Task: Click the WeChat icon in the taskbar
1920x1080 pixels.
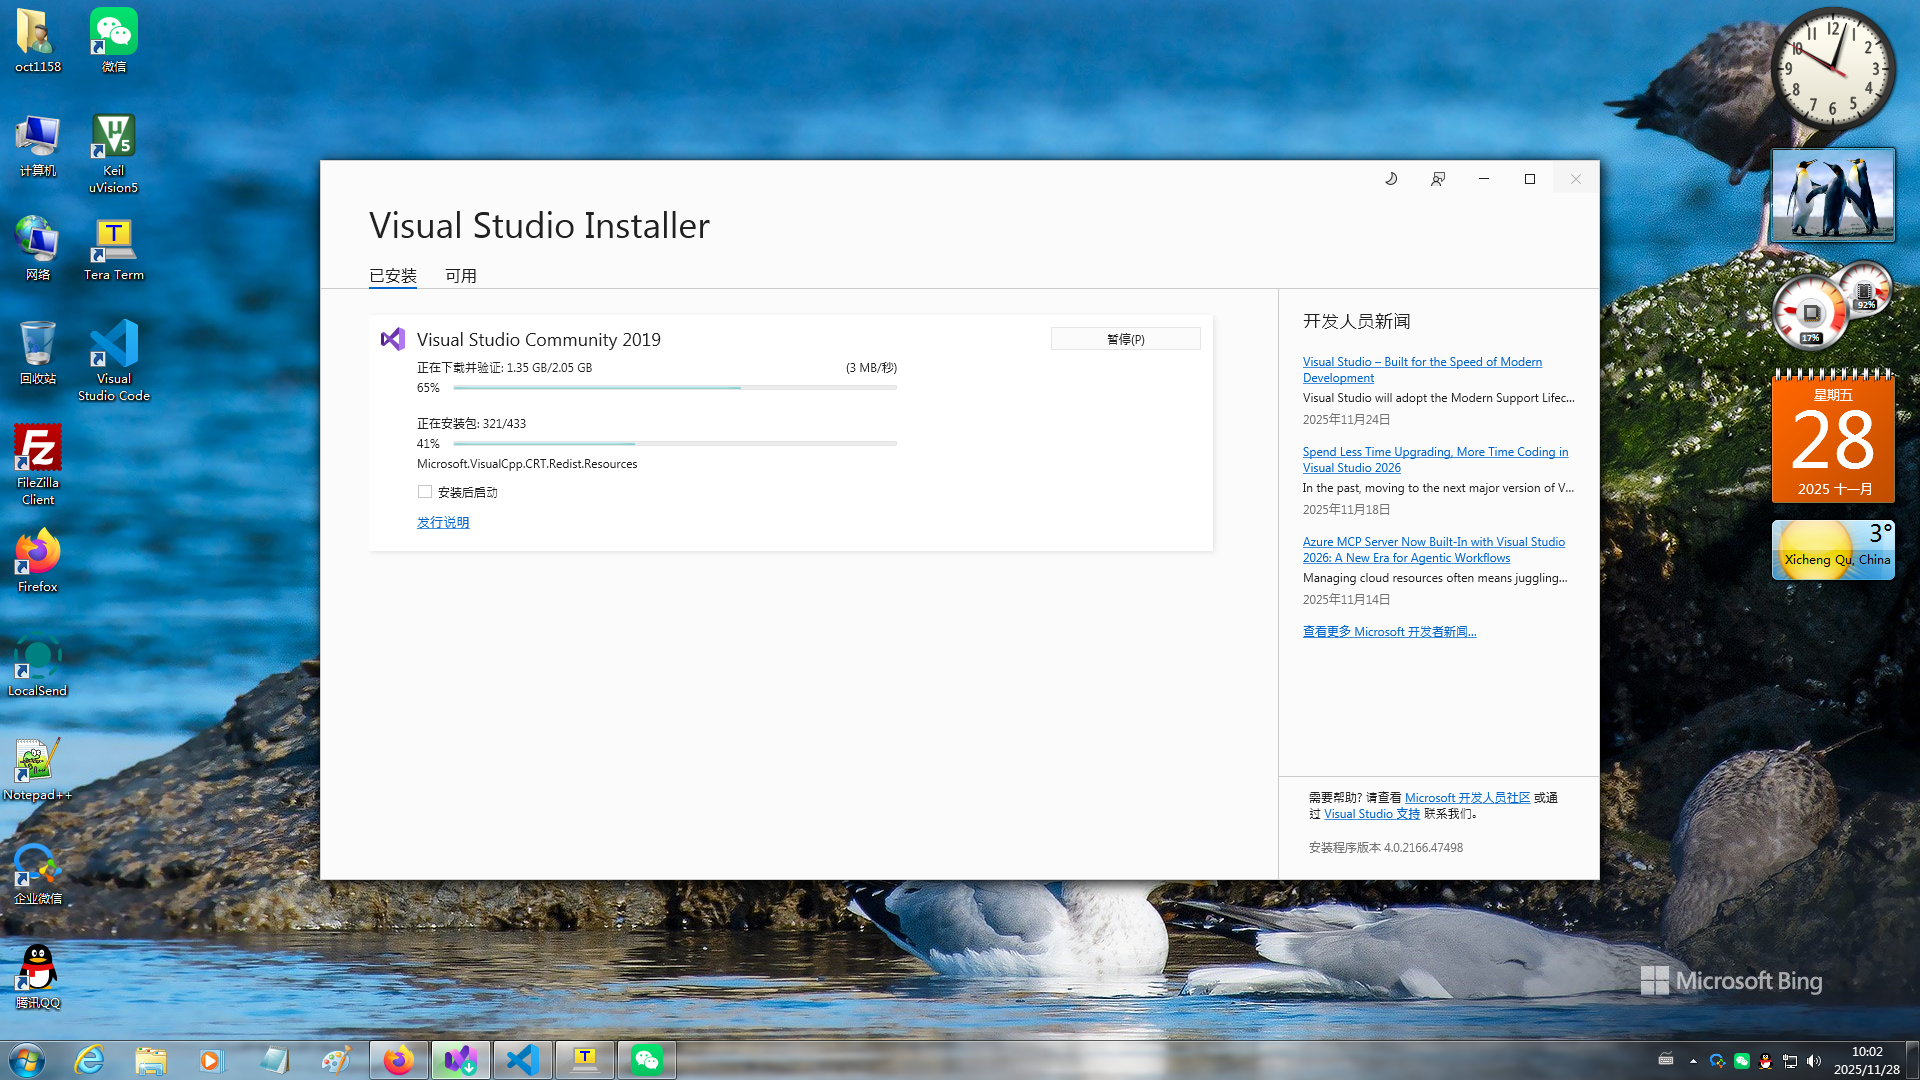Action: (x=646, y=1060)
